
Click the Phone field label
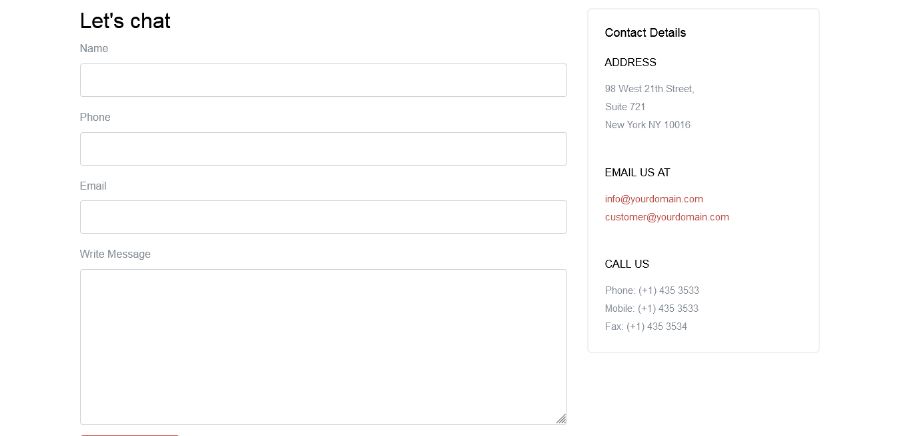click(x=95, y=117)
